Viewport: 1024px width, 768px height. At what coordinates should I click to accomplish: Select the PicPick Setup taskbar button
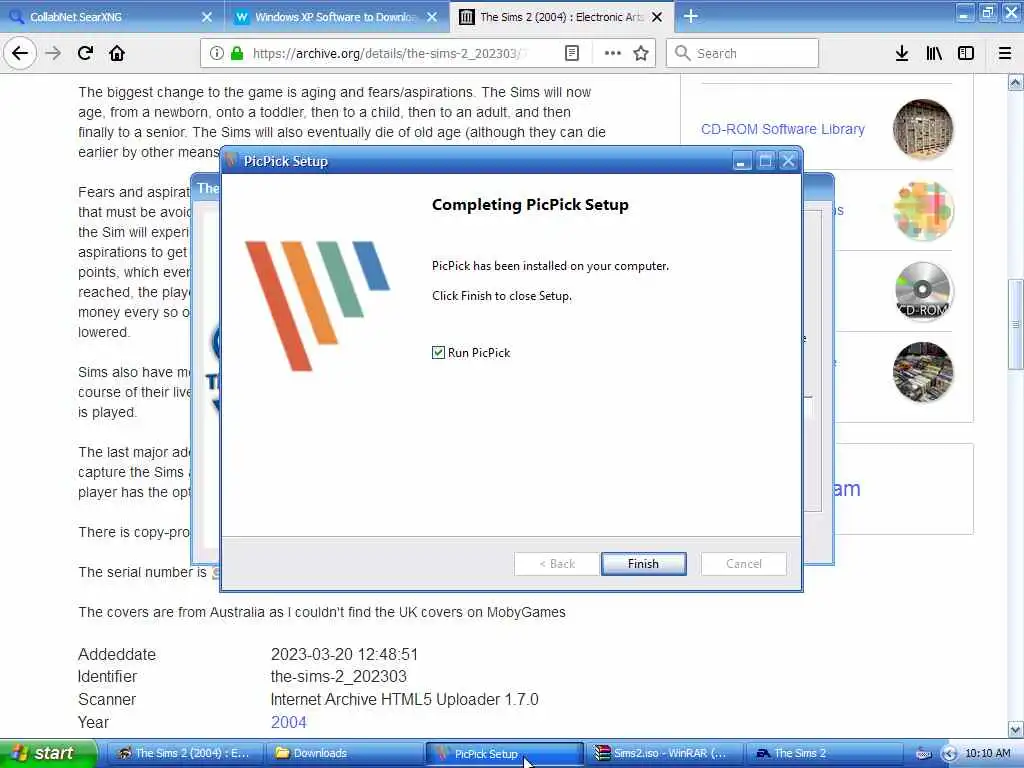[504, 753]
